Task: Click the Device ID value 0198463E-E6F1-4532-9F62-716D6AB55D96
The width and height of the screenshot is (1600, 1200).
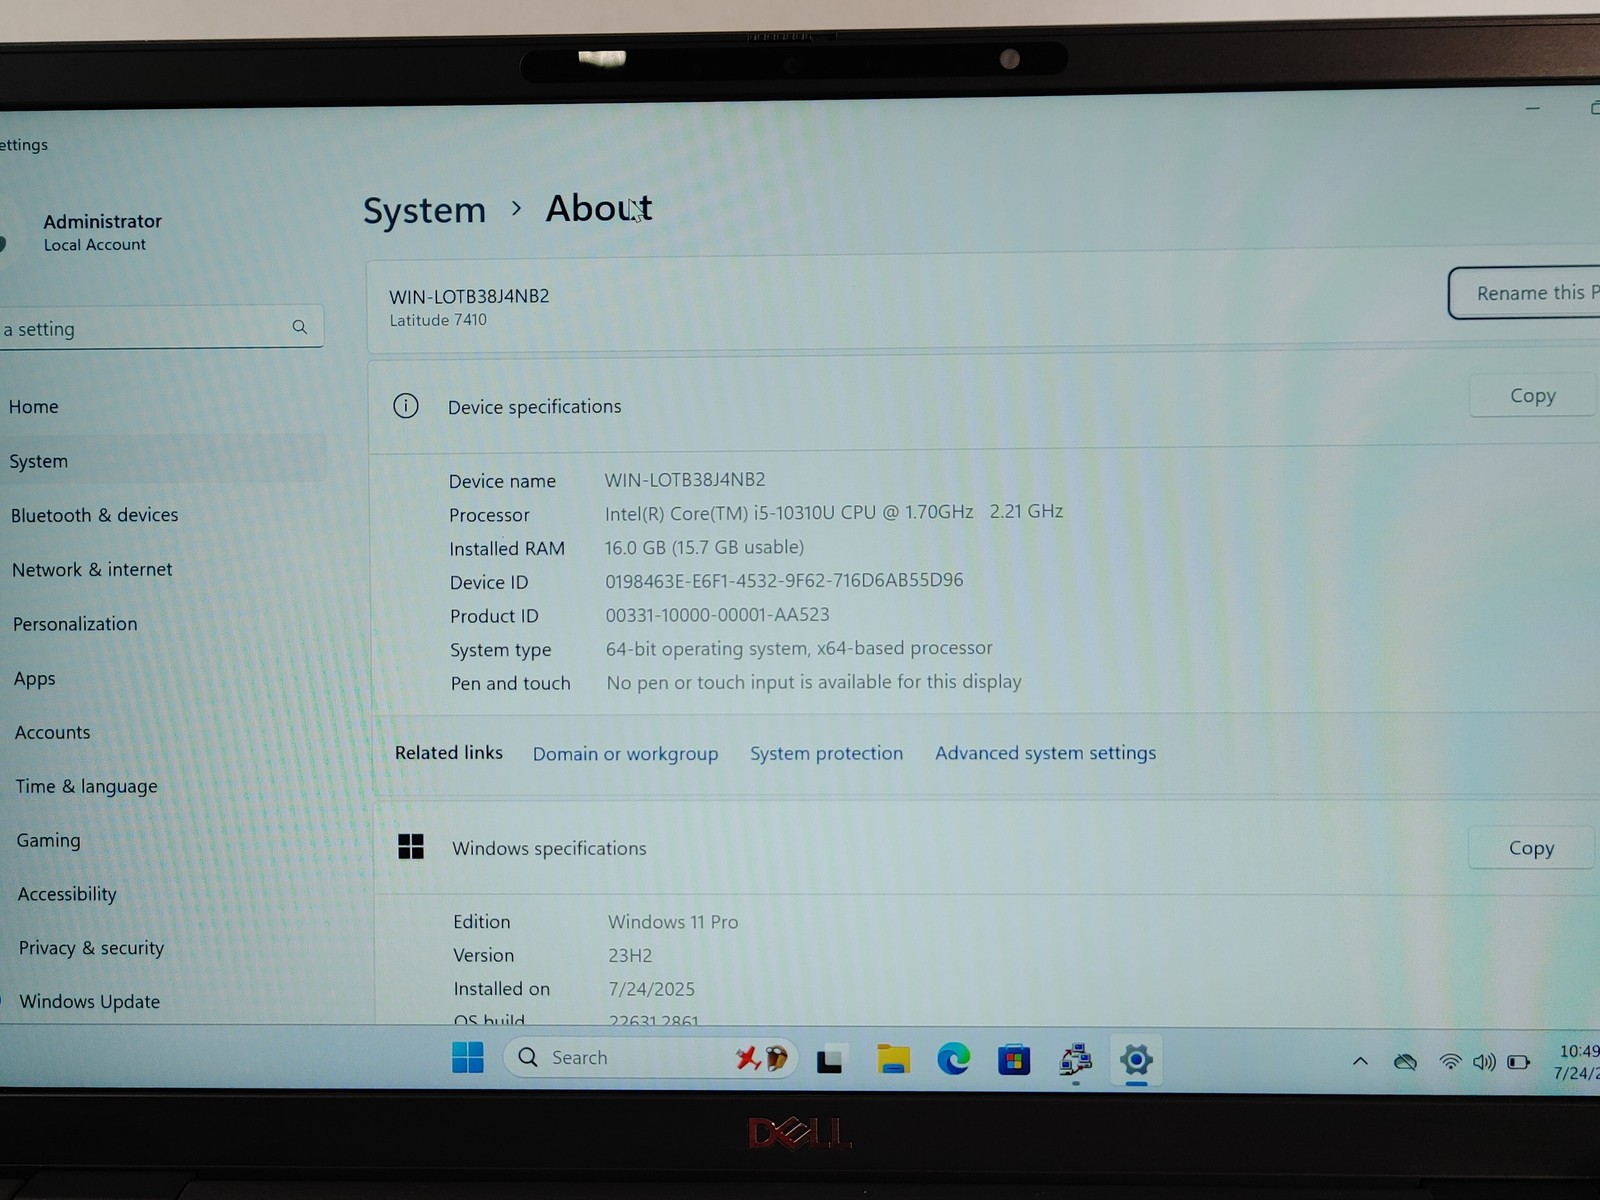Action: click(784, 580)
